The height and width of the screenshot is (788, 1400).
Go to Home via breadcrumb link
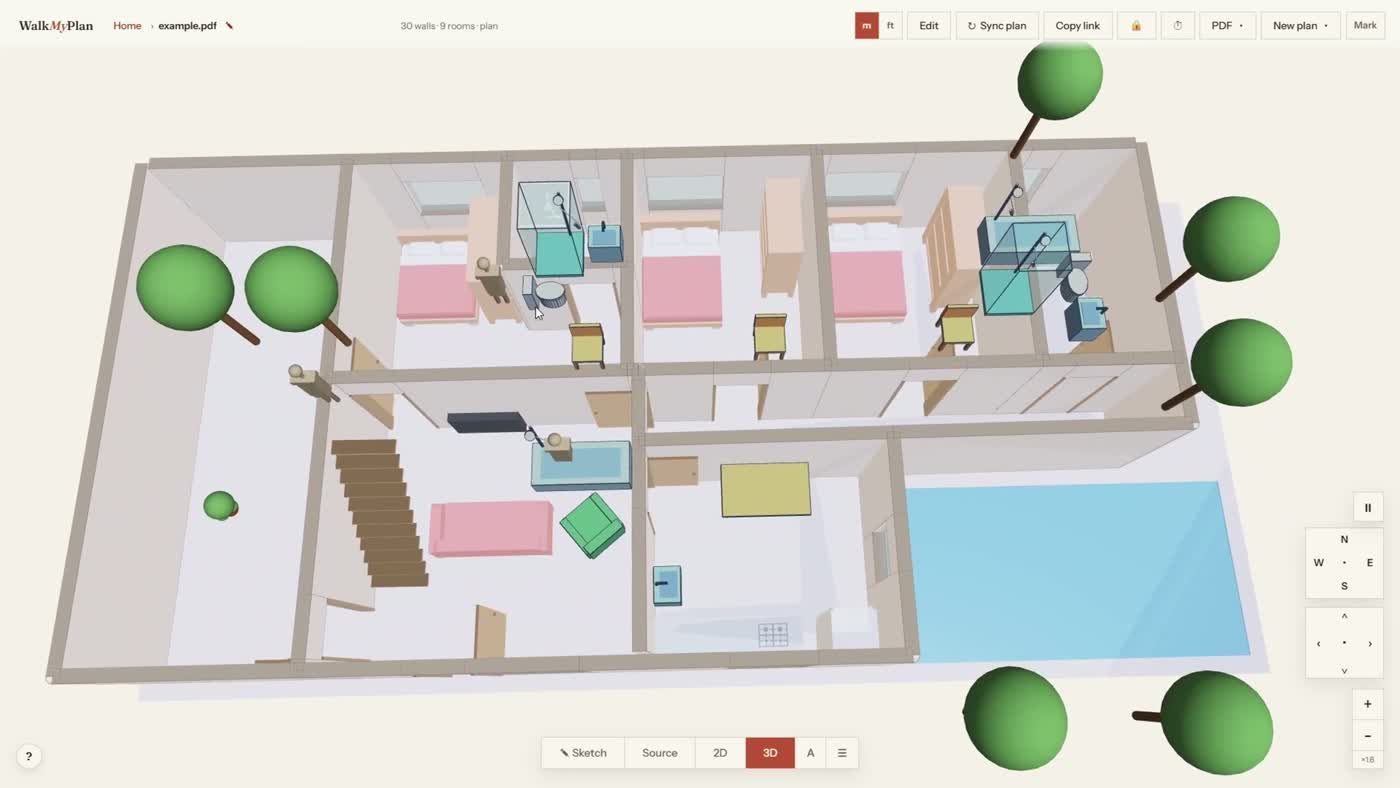pos(127,26)
